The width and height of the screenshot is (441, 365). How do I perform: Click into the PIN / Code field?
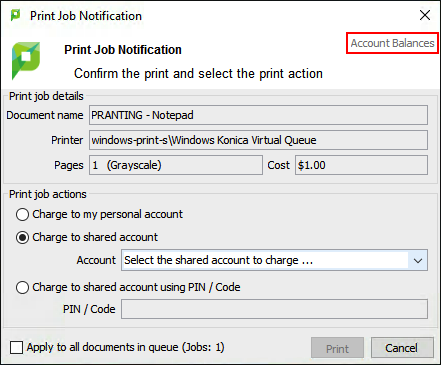[274, 309]
